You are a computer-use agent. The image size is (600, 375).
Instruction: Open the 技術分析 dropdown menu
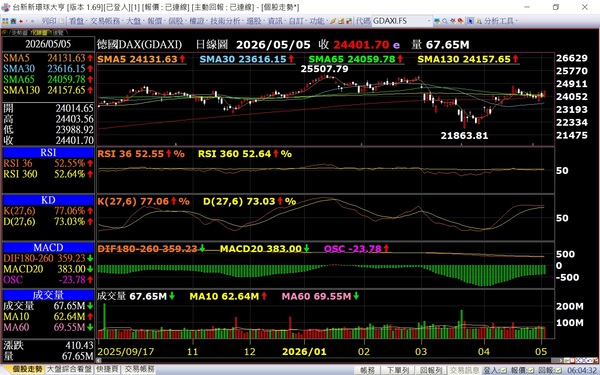pos(227,21)
